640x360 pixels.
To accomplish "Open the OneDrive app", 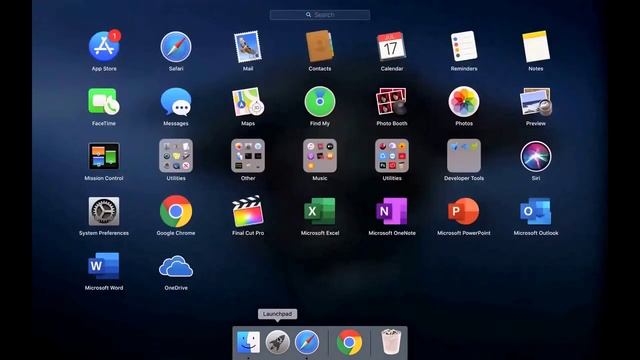I will pyautogui.click(x=176, y=266).
